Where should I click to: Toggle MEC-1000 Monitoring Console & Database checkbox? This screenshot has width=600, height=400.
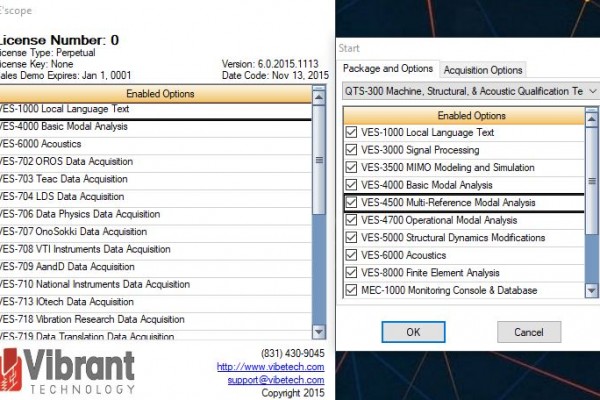tap(350, 290)
